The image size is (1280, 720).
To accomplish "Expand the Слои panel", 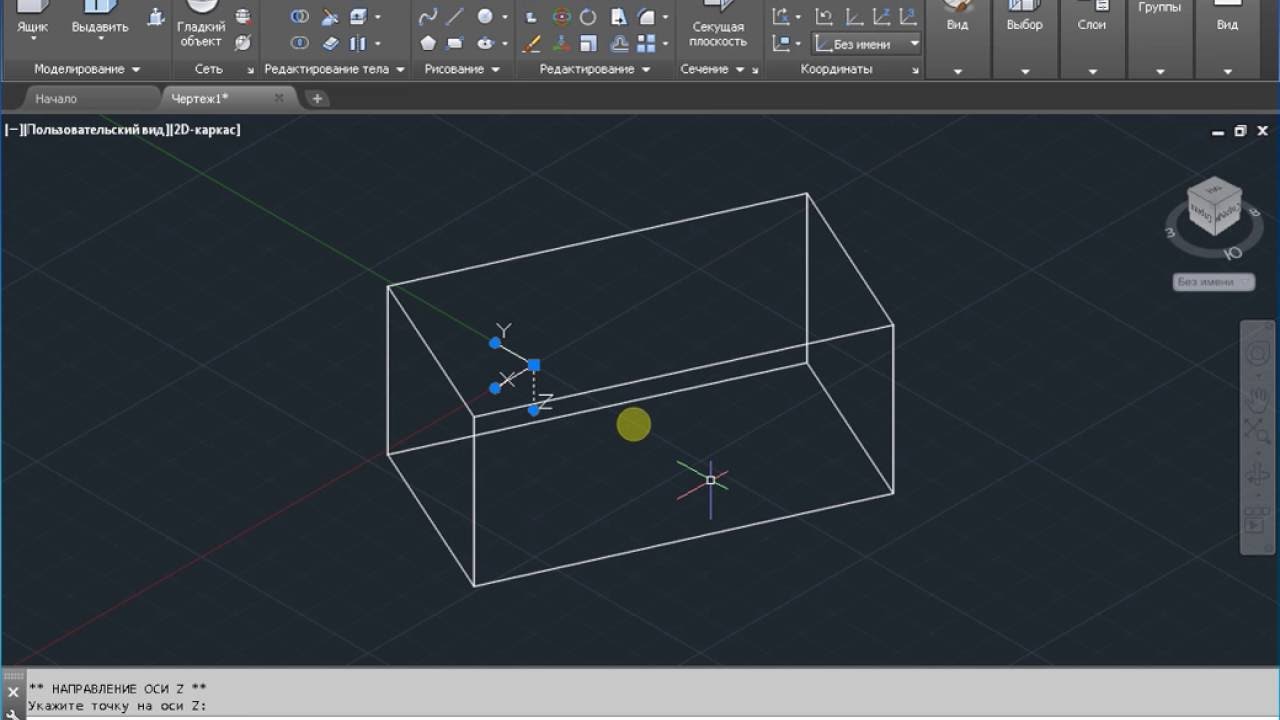I will (1092, 72).
